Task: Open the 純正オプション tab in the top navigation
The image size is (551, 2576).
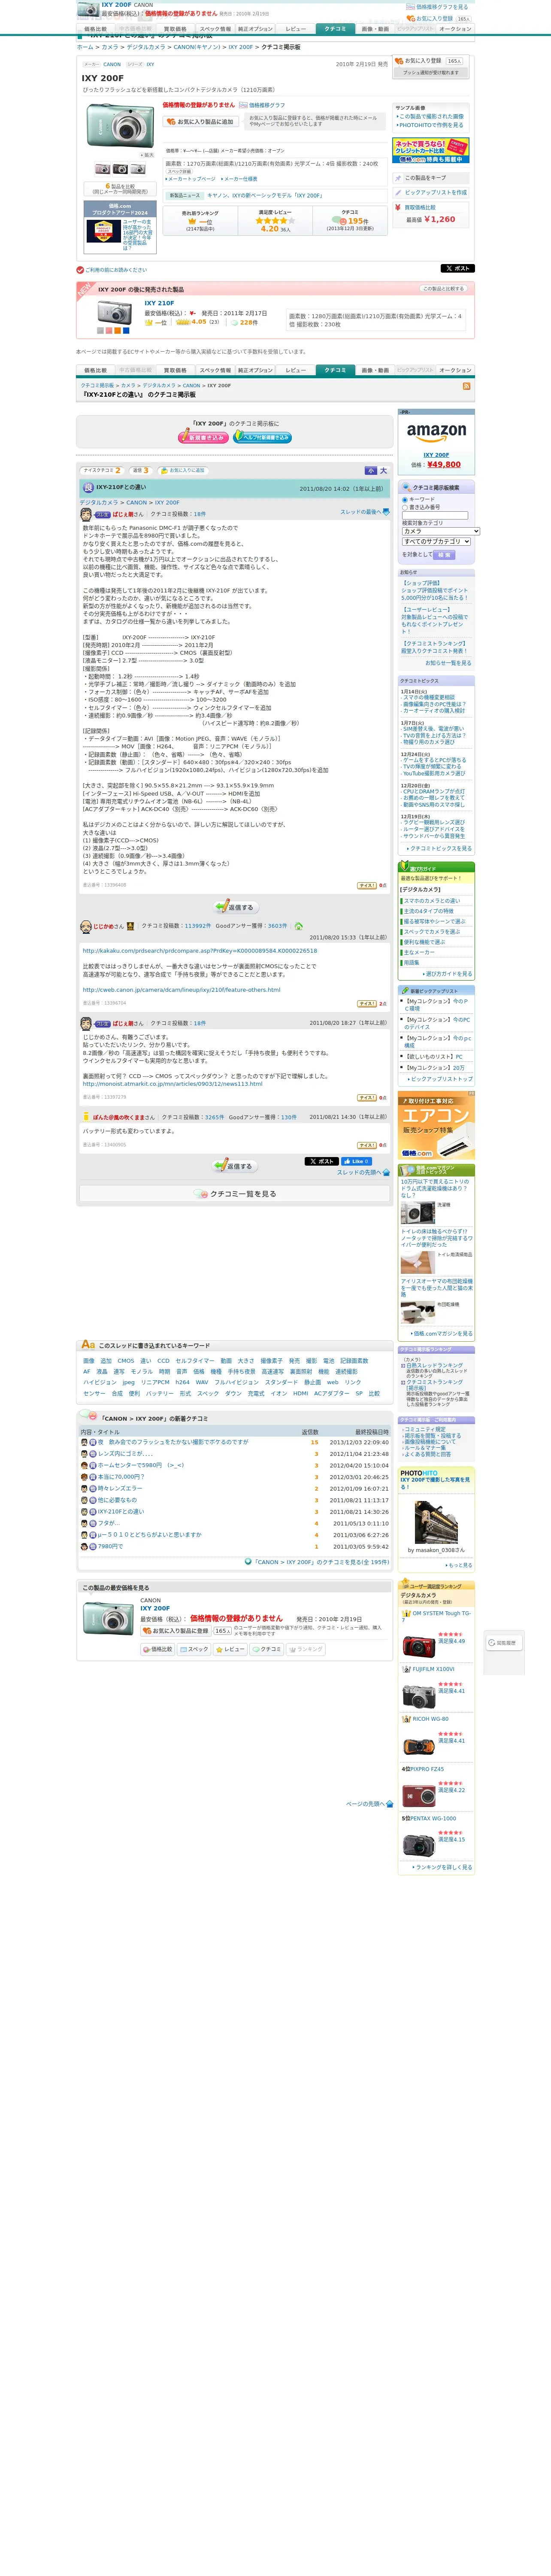Action: point(255,29)
